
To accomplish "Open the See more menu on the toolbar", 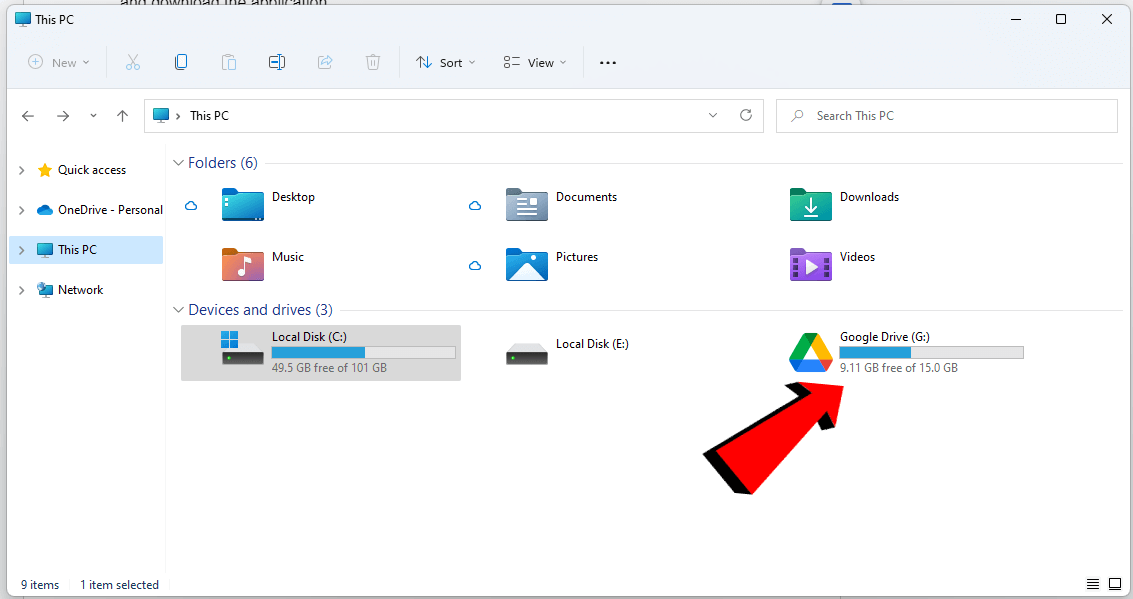I will pyautogui.click(x=607, y=61).
